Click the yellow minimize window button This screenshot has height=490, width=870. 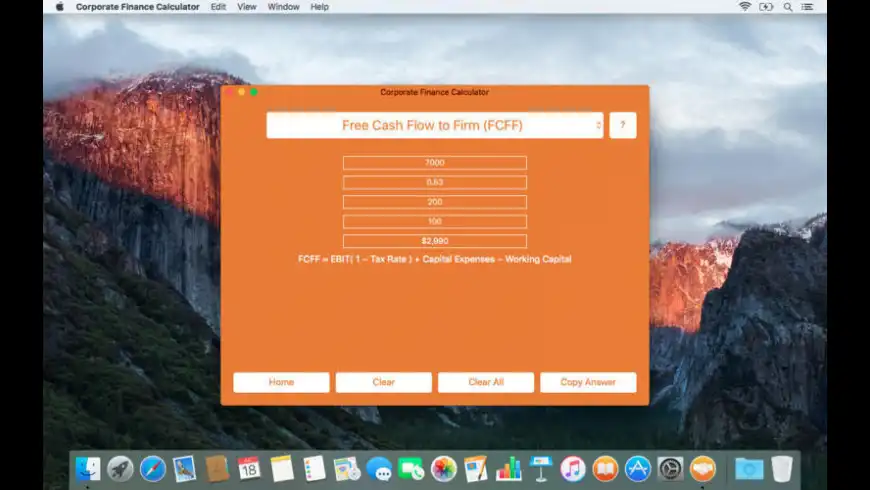pos(241,92)
